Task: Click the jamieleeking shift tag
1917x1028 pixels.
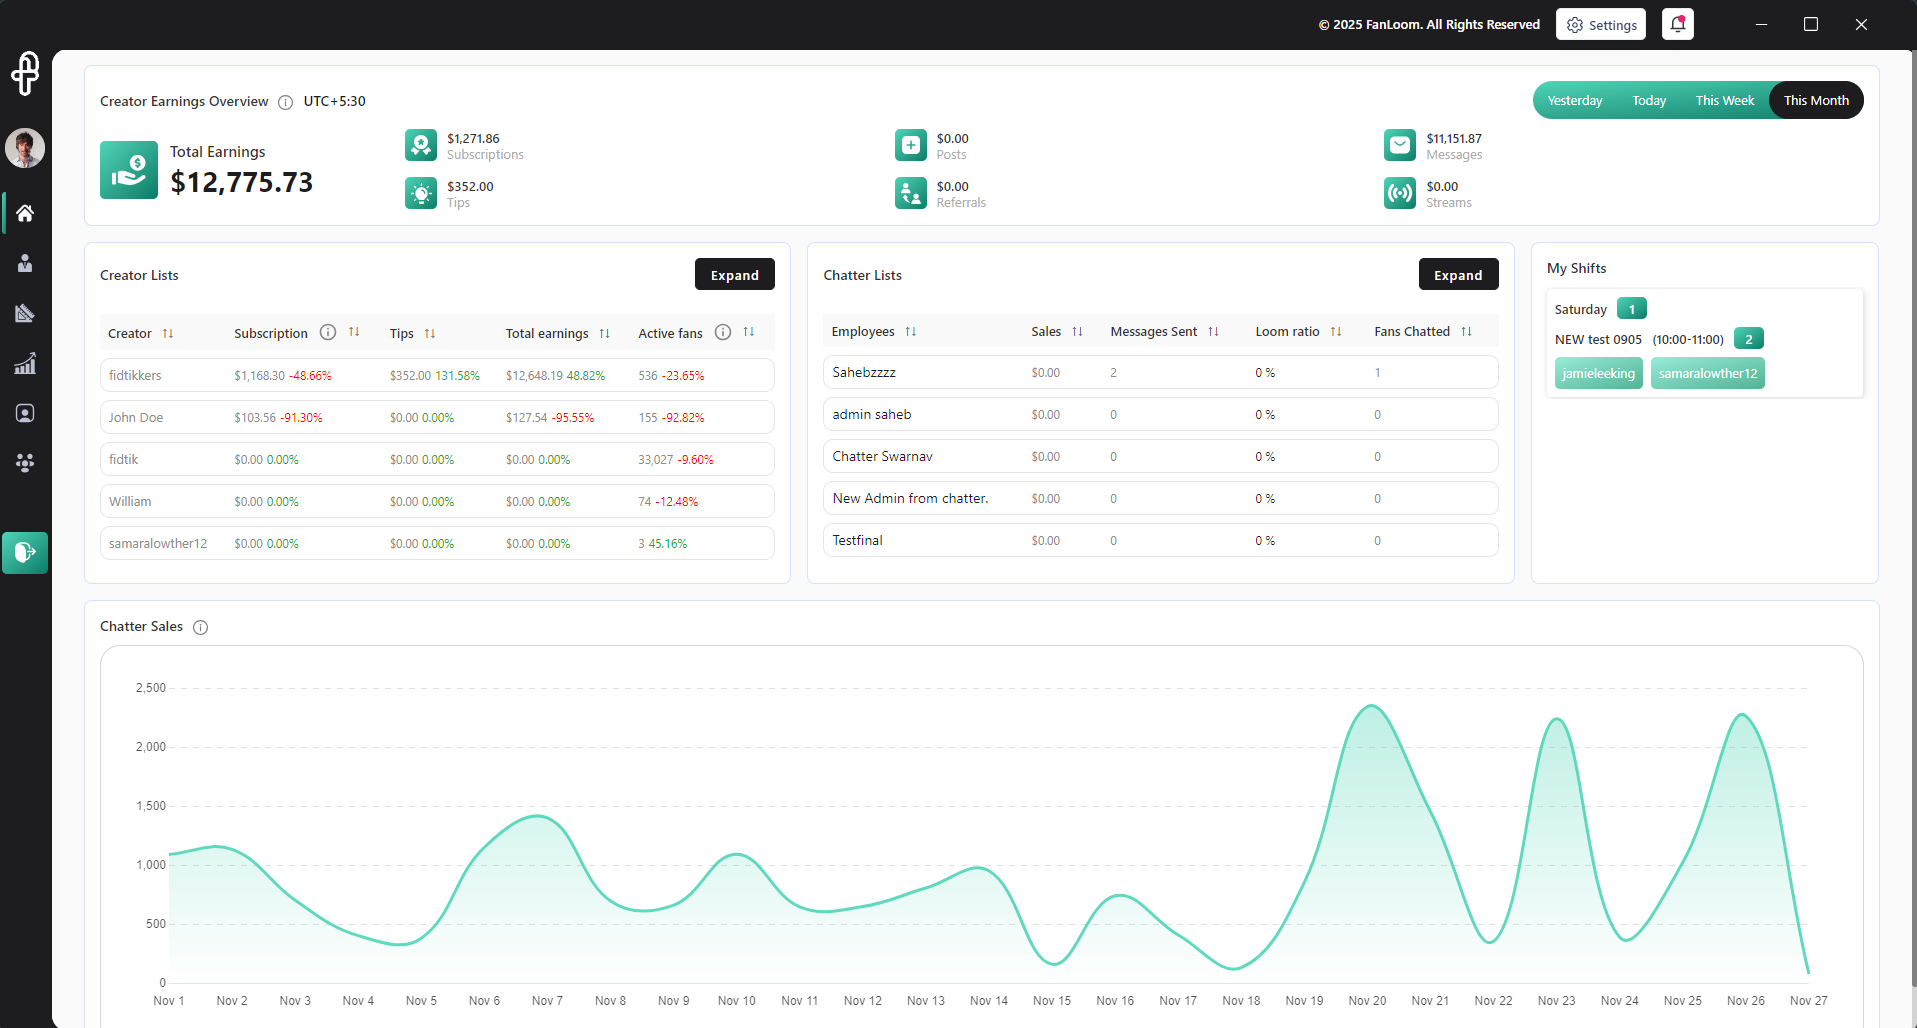Action: coord(1598,374)
